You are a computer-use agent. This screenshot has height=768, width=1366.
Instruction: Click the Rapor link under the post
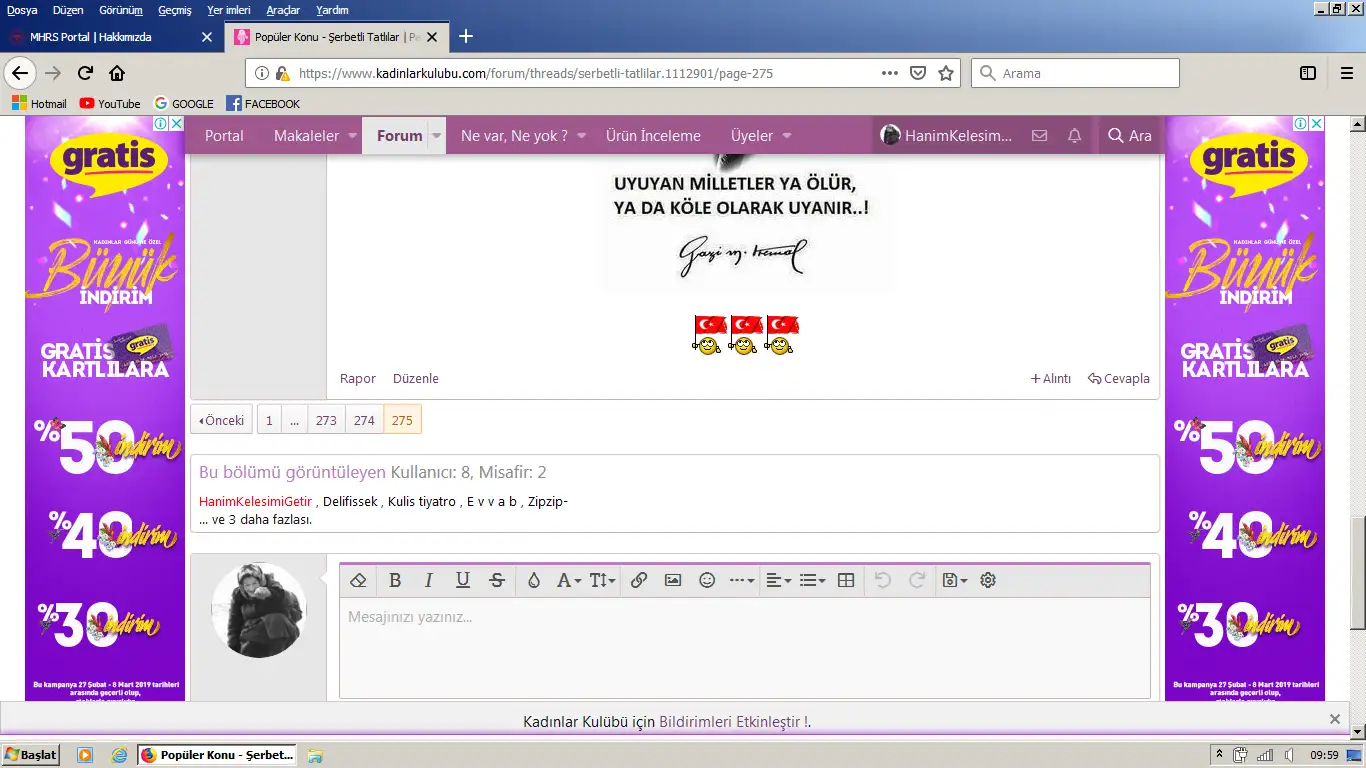358,379
